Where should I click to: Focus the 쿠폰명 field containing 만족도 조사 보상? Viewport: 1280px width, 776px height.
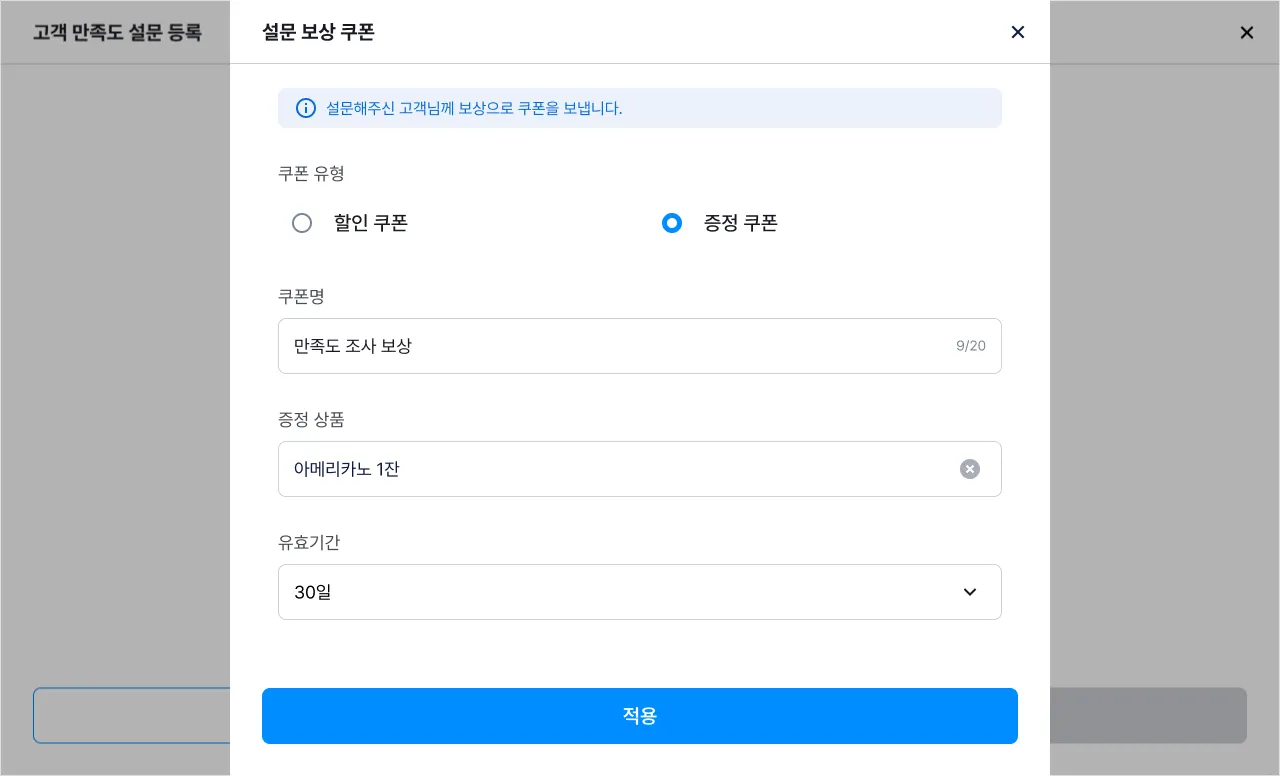[x=640, y=346]
